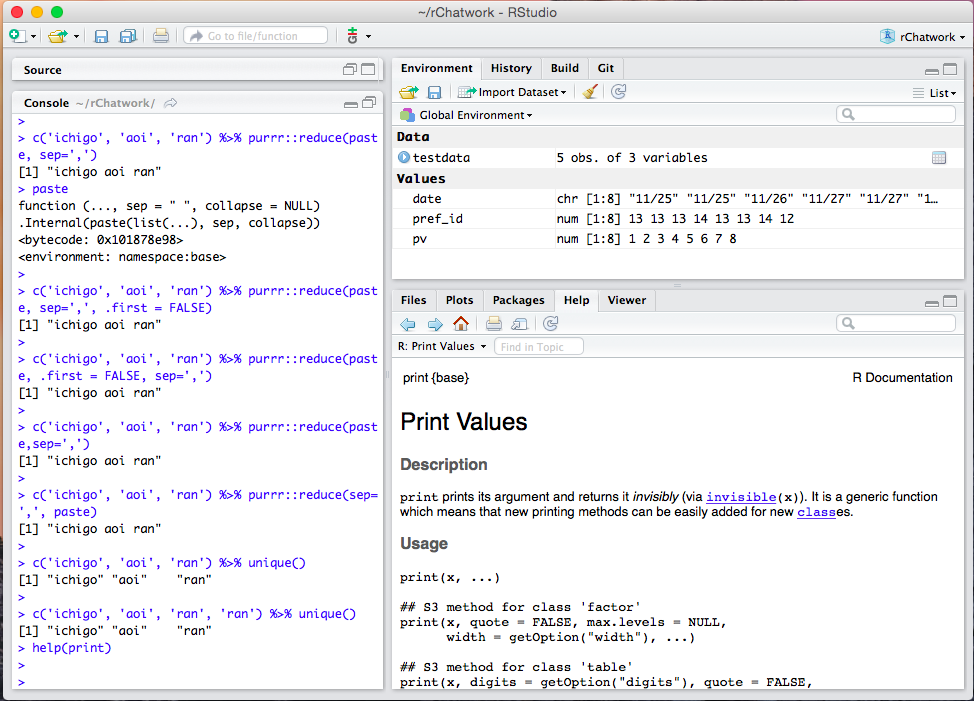The width and height of the screenshot is (974, 701).
Task: Expand the testdata object details
Action: pyautogui.click(x=404, y=158)
